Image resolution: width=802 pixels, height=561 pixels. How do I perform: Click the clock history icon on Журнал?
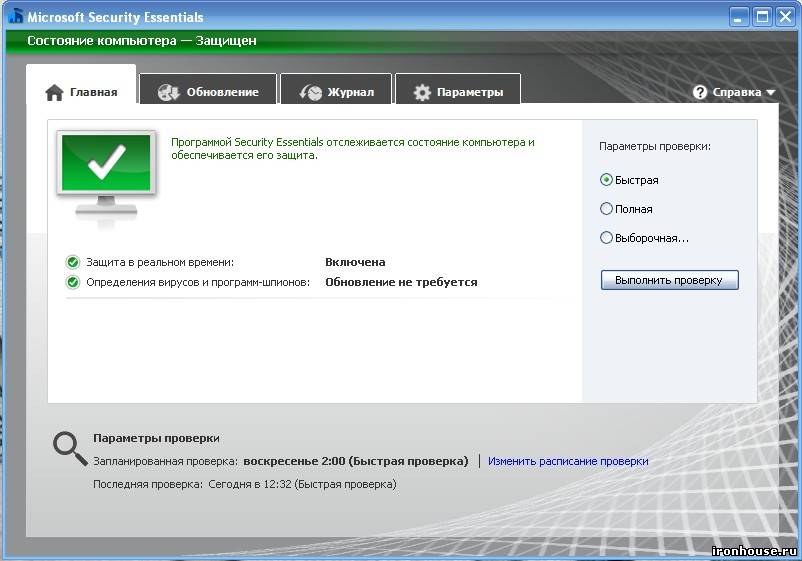[x=311, y=92]
